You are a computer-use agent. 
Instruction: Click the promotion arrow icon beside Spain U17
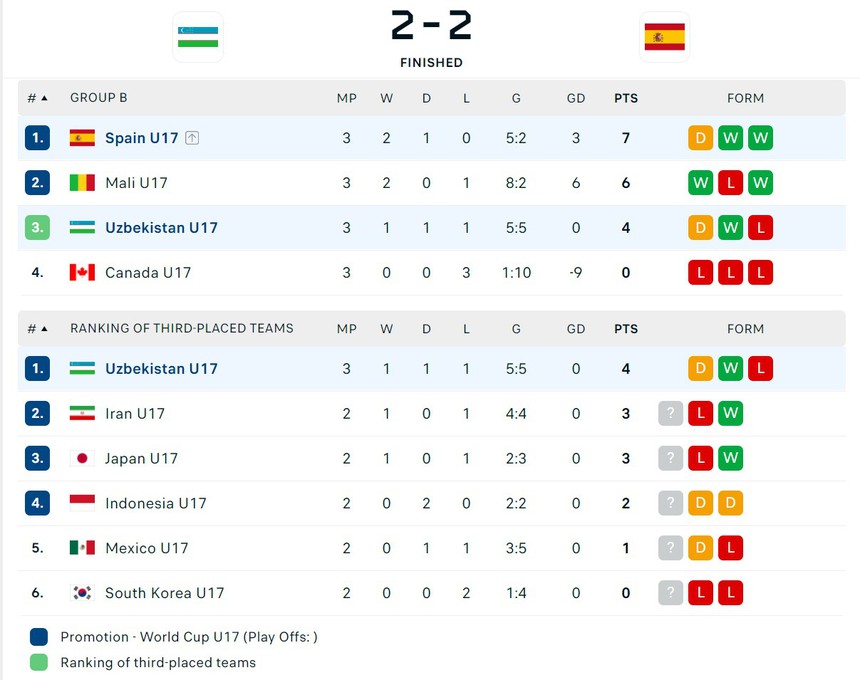coord(192,138)
